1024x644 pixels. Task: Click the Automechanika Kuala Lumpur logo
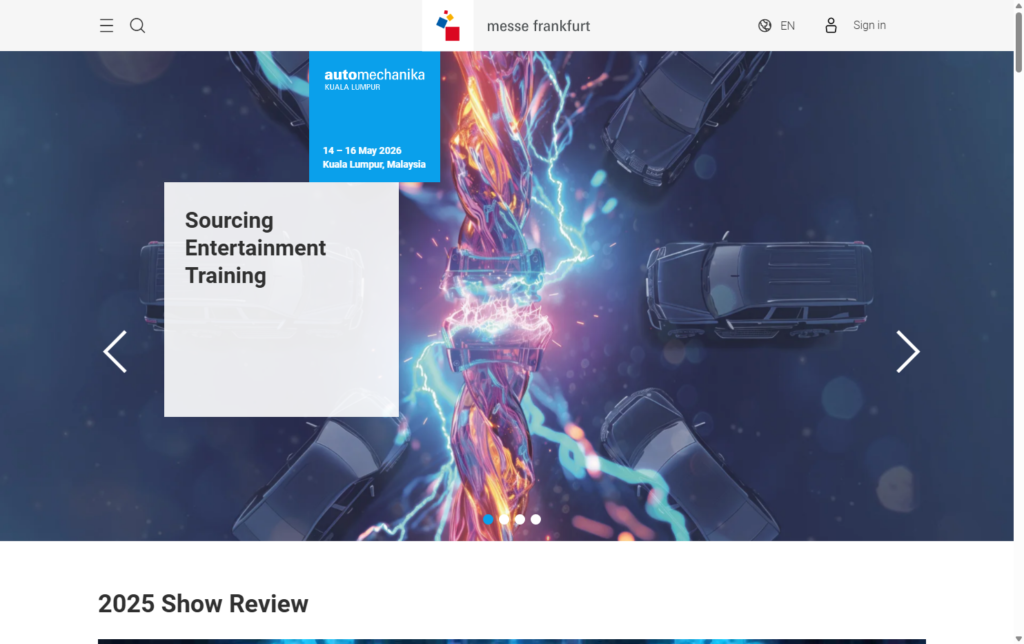point(374,79)
